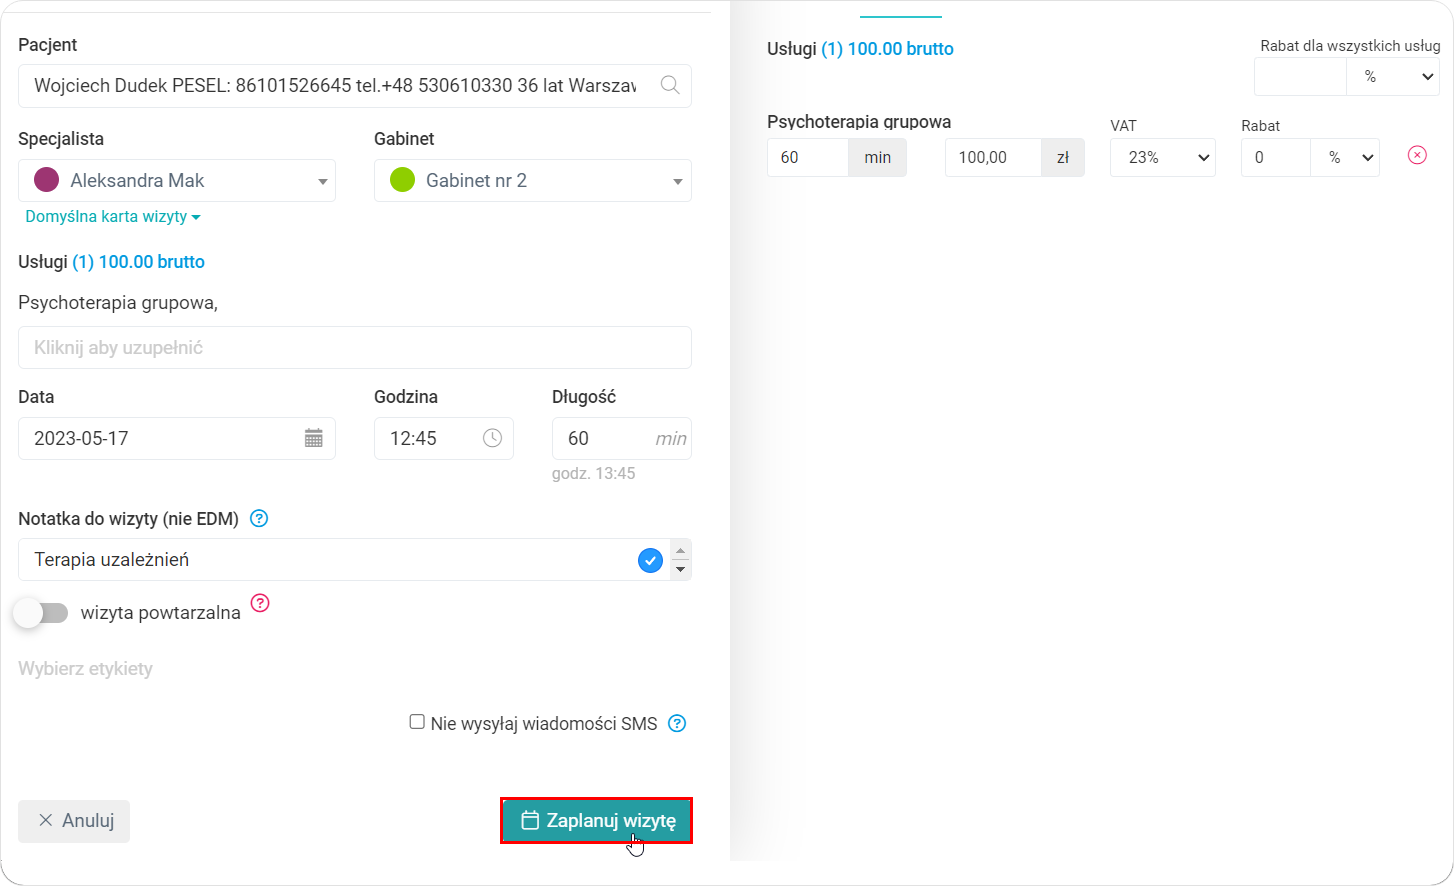Click the blue checkmark in note field
The width and height of the screenshot is (1454, 886).
650,560
